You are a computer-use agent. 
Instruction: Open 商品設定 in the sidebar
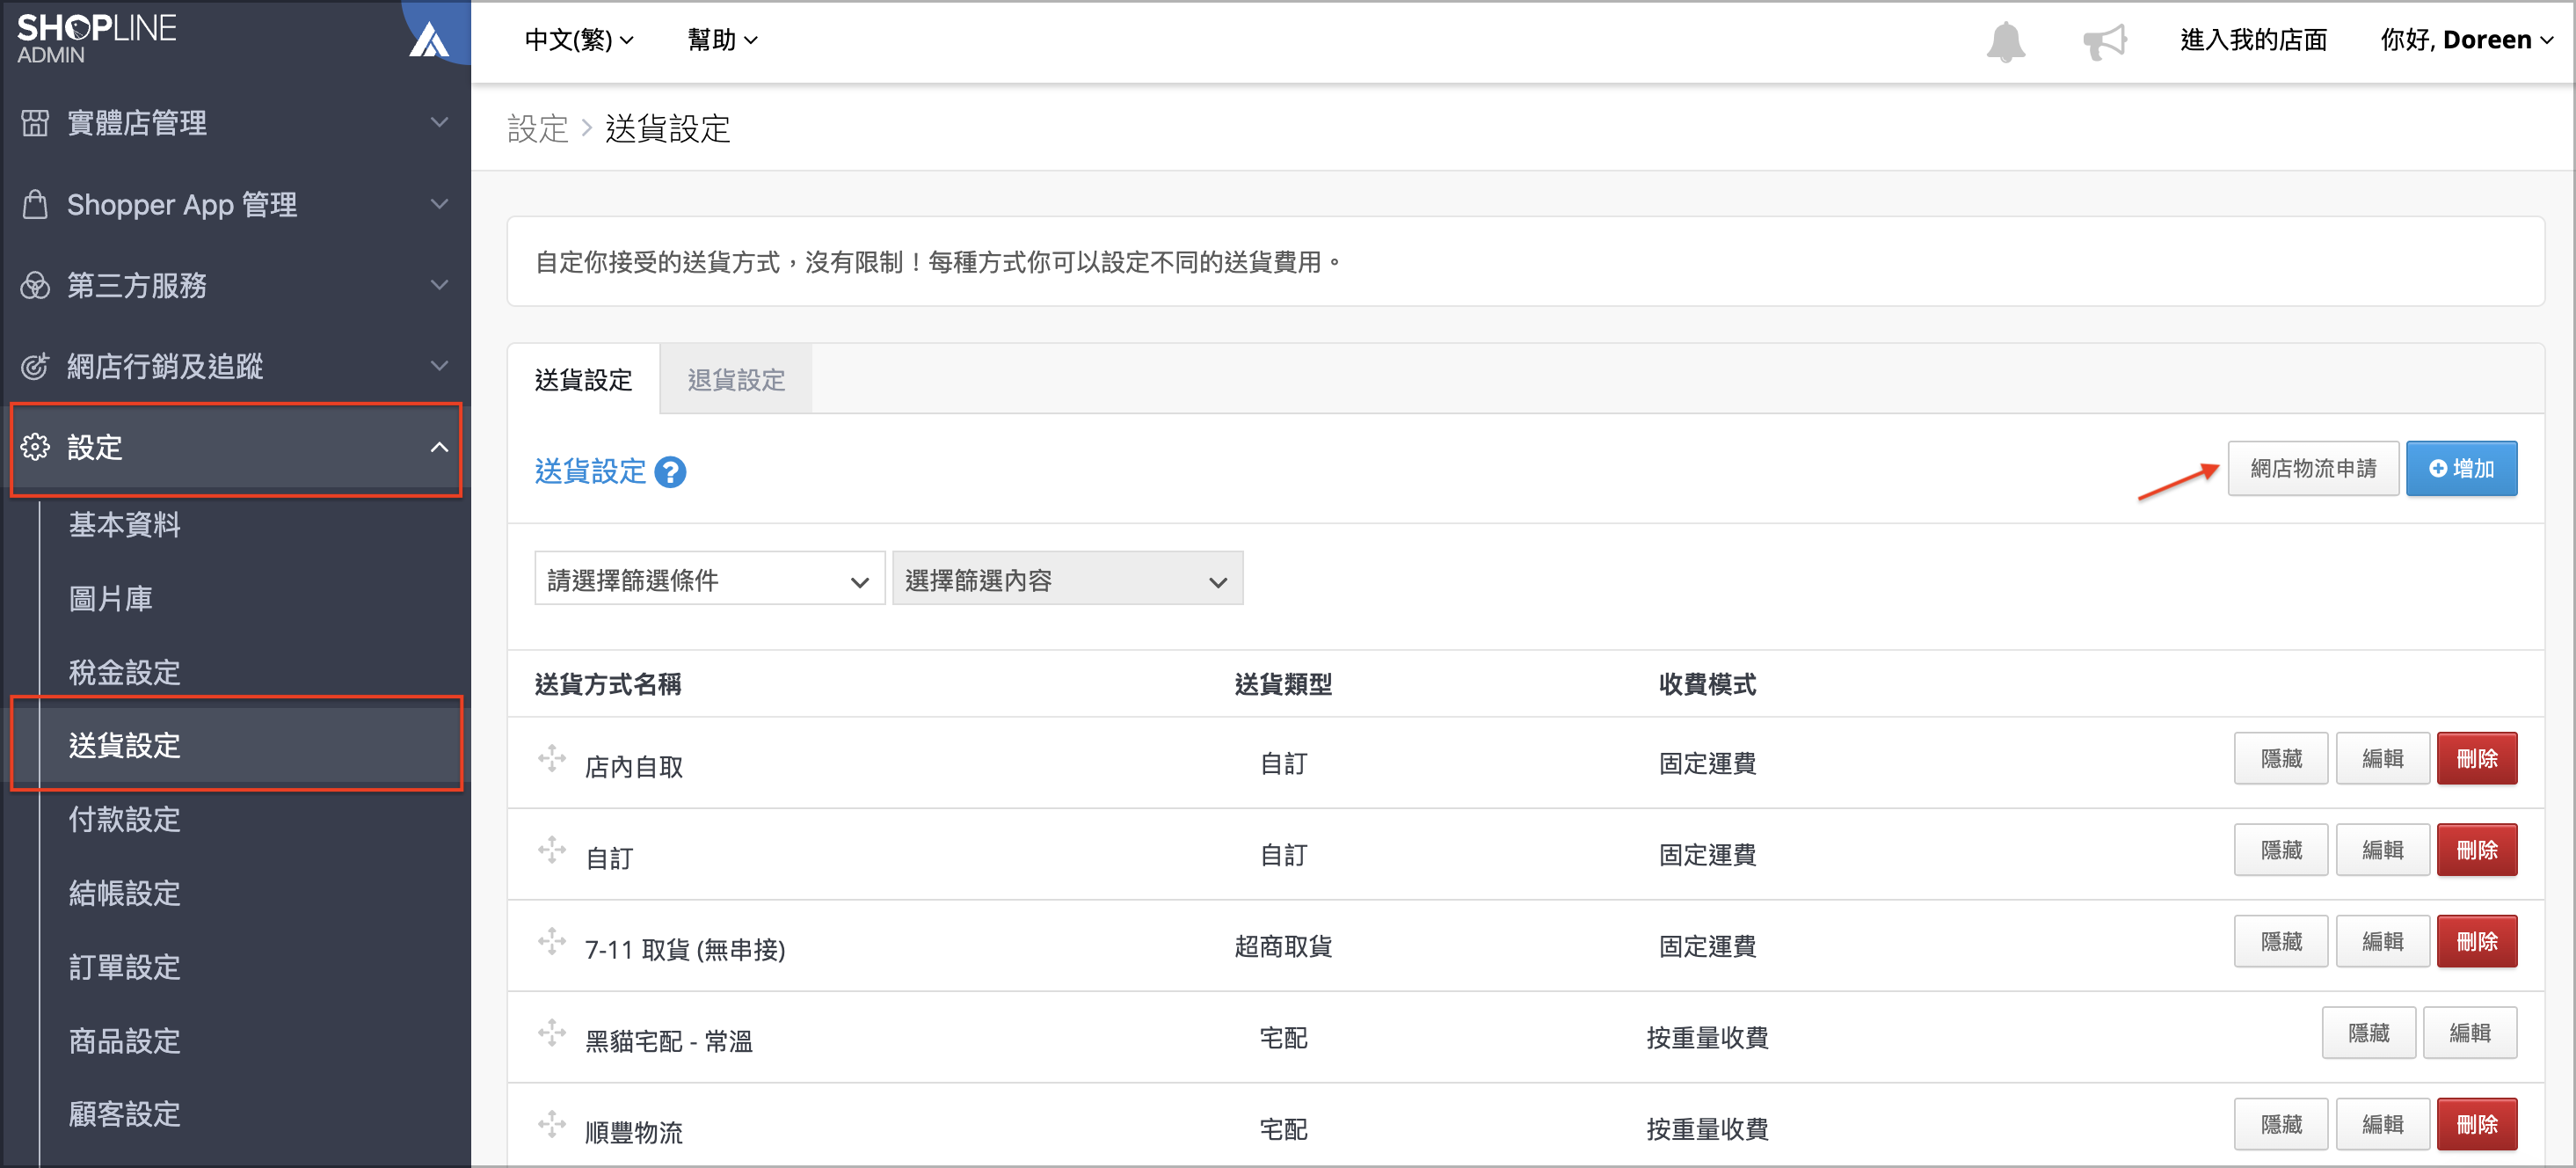(124, 1041)
